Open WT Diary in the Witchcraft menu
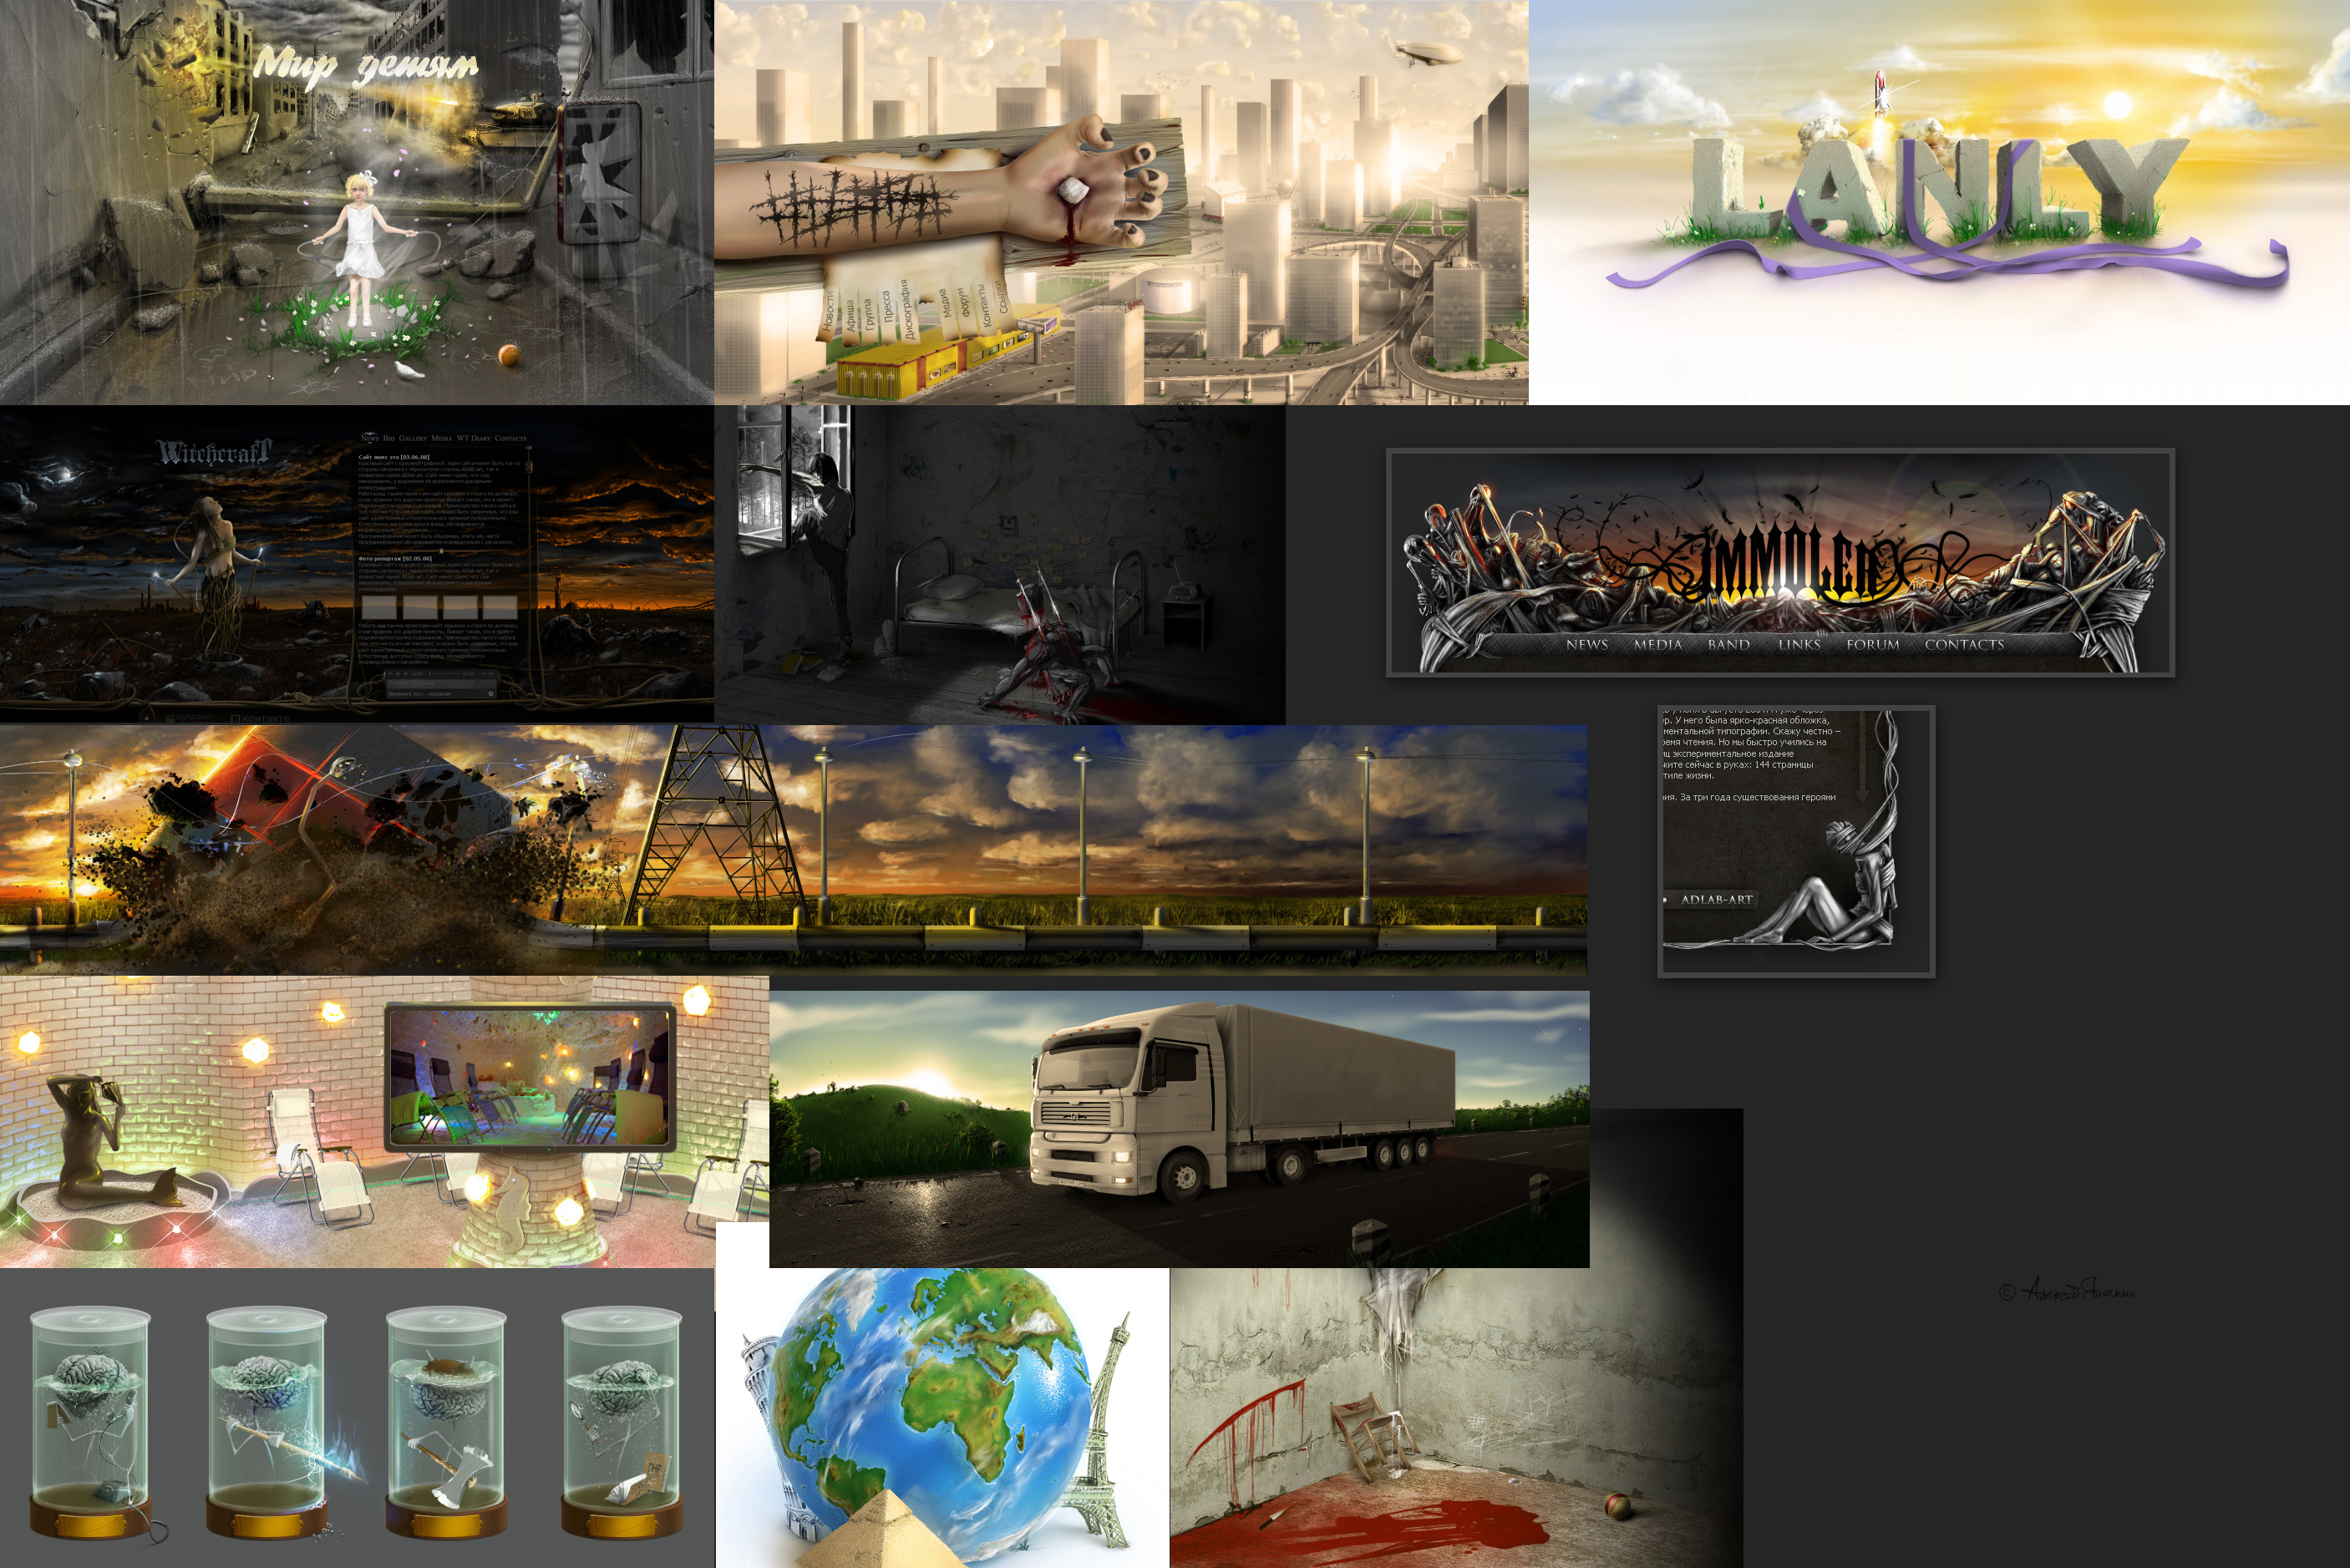Viewport: 2350px width, 1568px height. click(474, 439)
